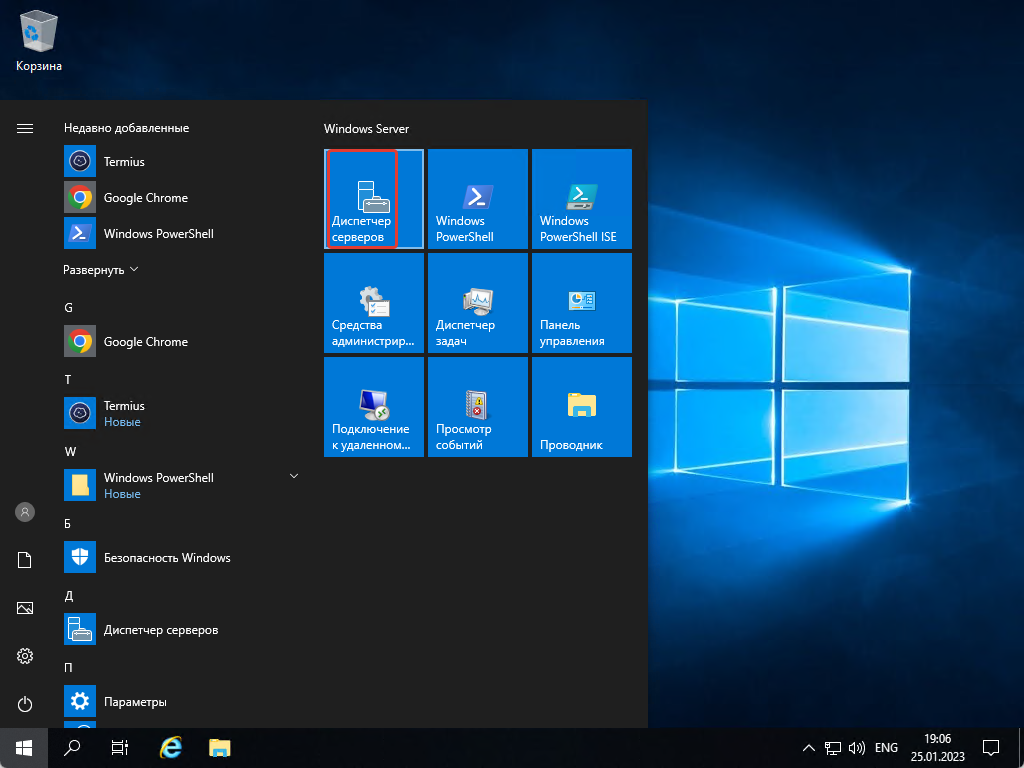Click the letter Б header in app list
The width and height of the screenshot is (1024, 768).
pyautogui.click(x=67, y=524)
